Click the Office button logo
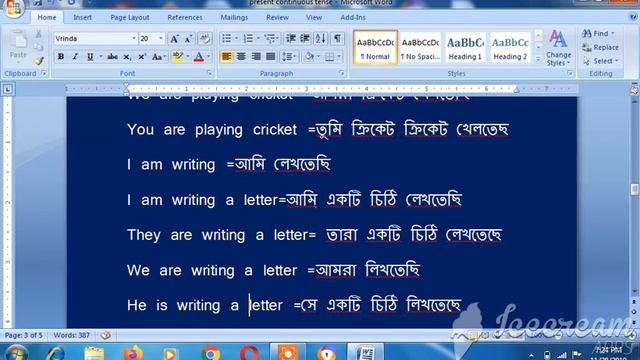This screenshot has width=640, height=360. [14, 8]
